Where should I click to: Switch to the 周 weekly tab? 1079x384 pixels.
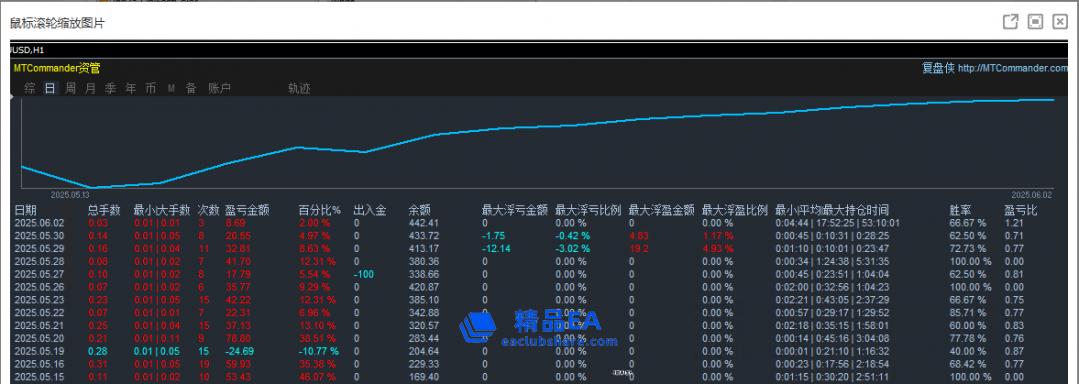[70, 88]
